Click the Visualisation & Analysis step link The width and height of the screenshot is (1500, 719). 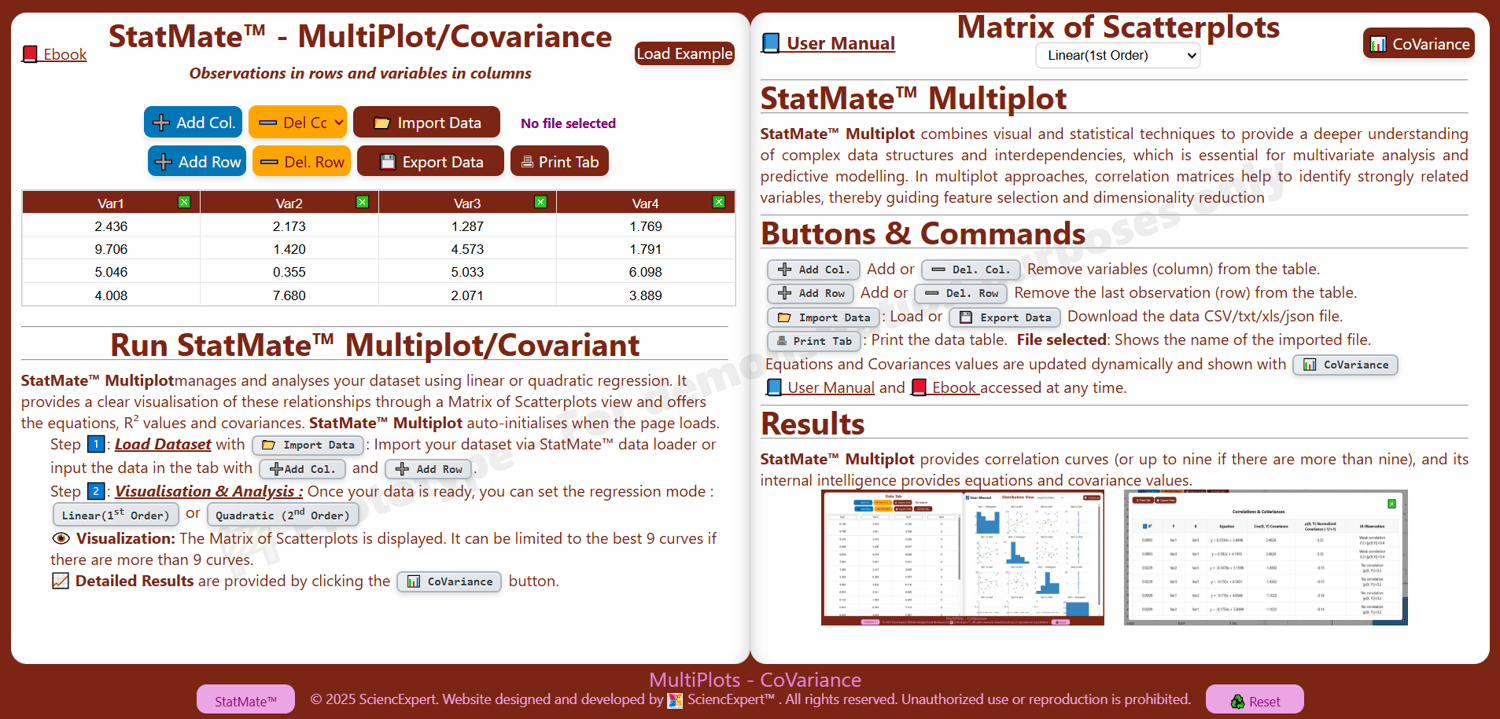coord(209,491)
